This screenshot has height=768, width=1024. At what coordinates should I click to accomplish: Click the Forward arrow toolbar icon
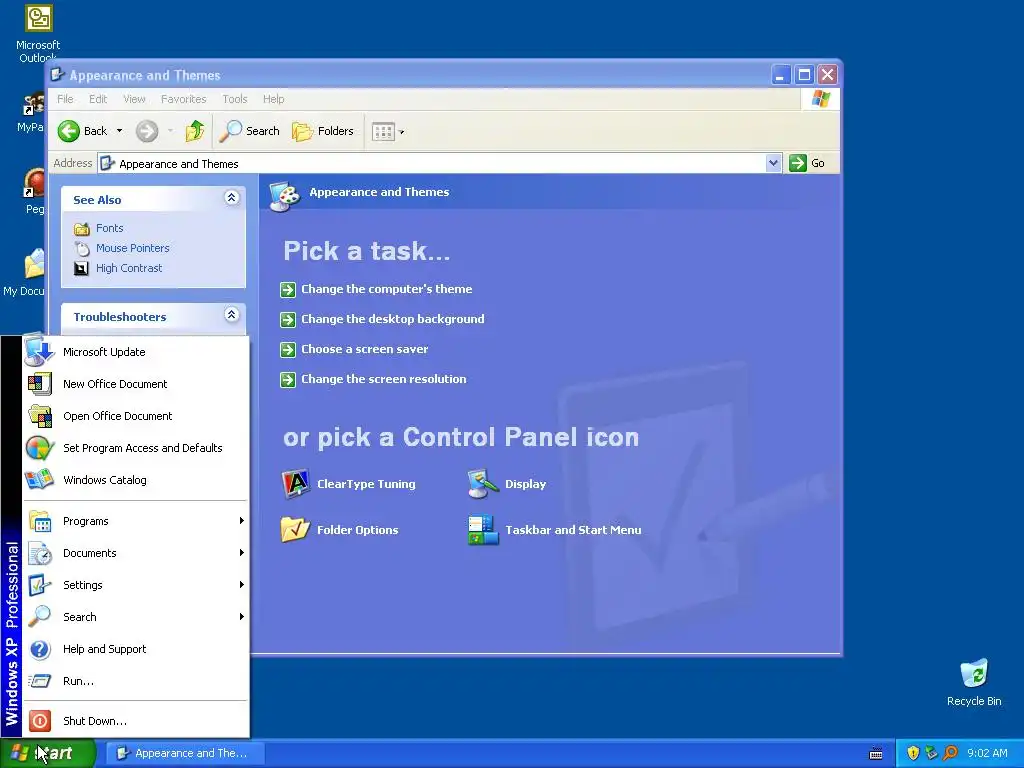pyautogui.click(x=147, y=131)
